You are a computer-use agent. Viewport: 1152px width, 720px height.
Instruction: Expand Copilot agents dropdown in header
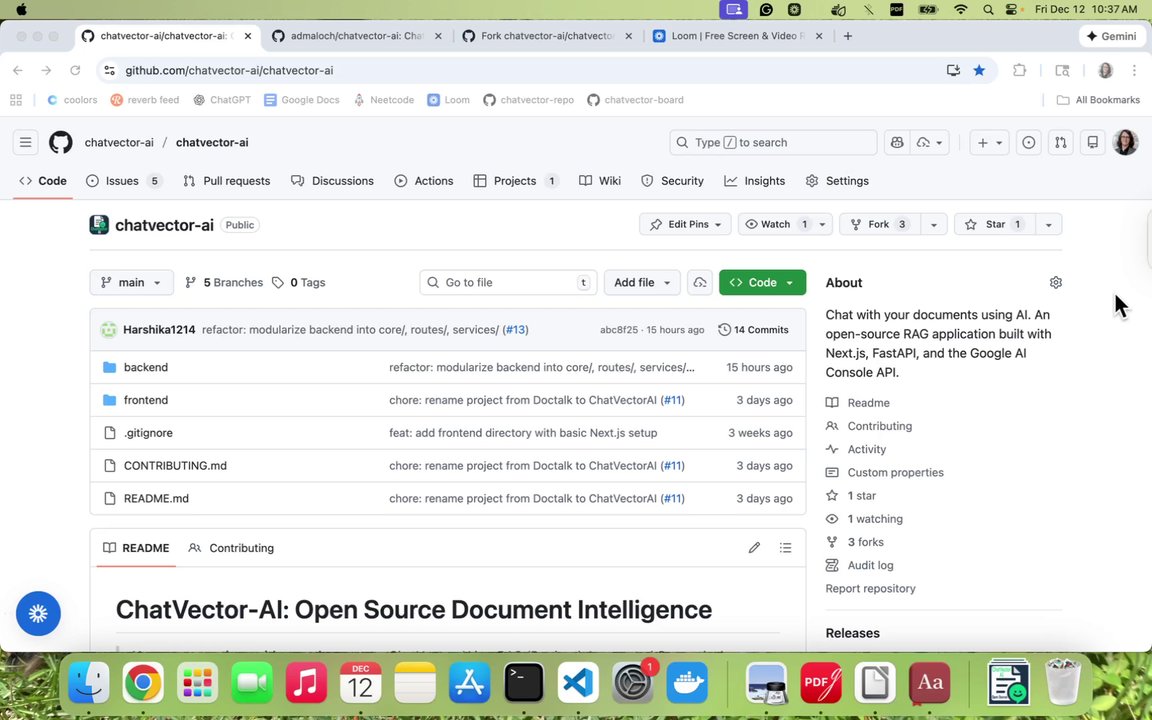[930, 143]
